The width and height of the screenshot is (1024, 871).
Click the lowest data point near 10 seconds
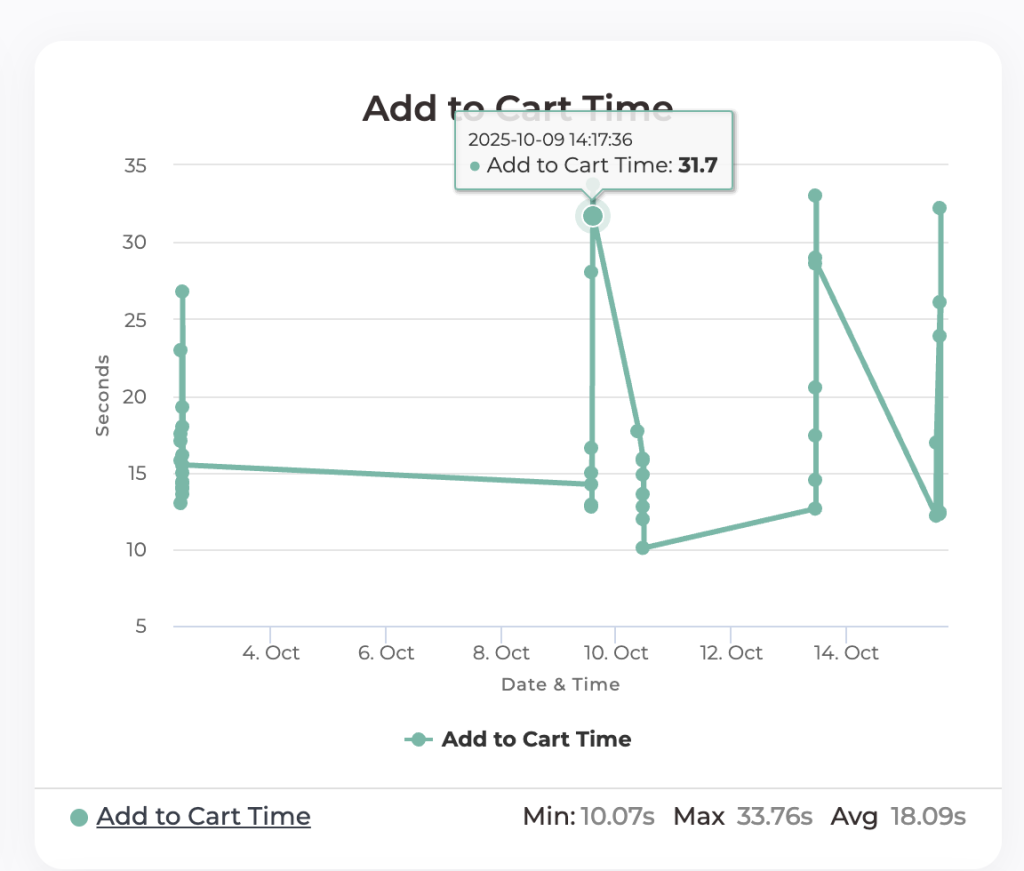[643, 547]
